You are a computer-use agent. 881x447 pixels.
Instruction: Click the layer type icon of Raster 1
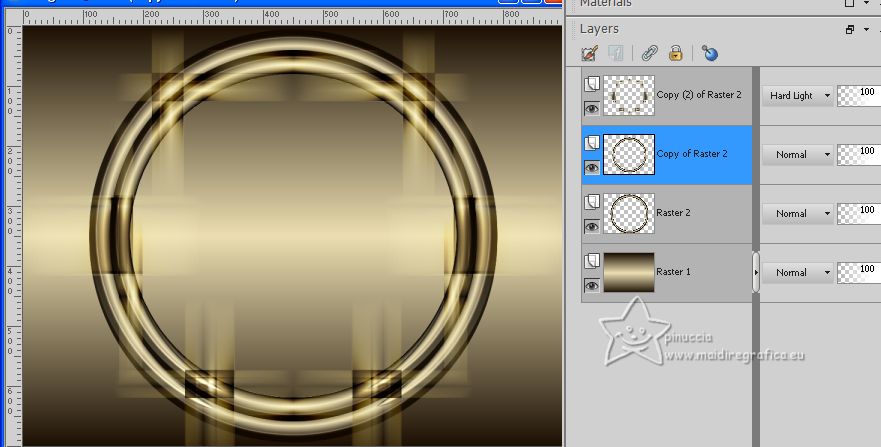[592, 261]
